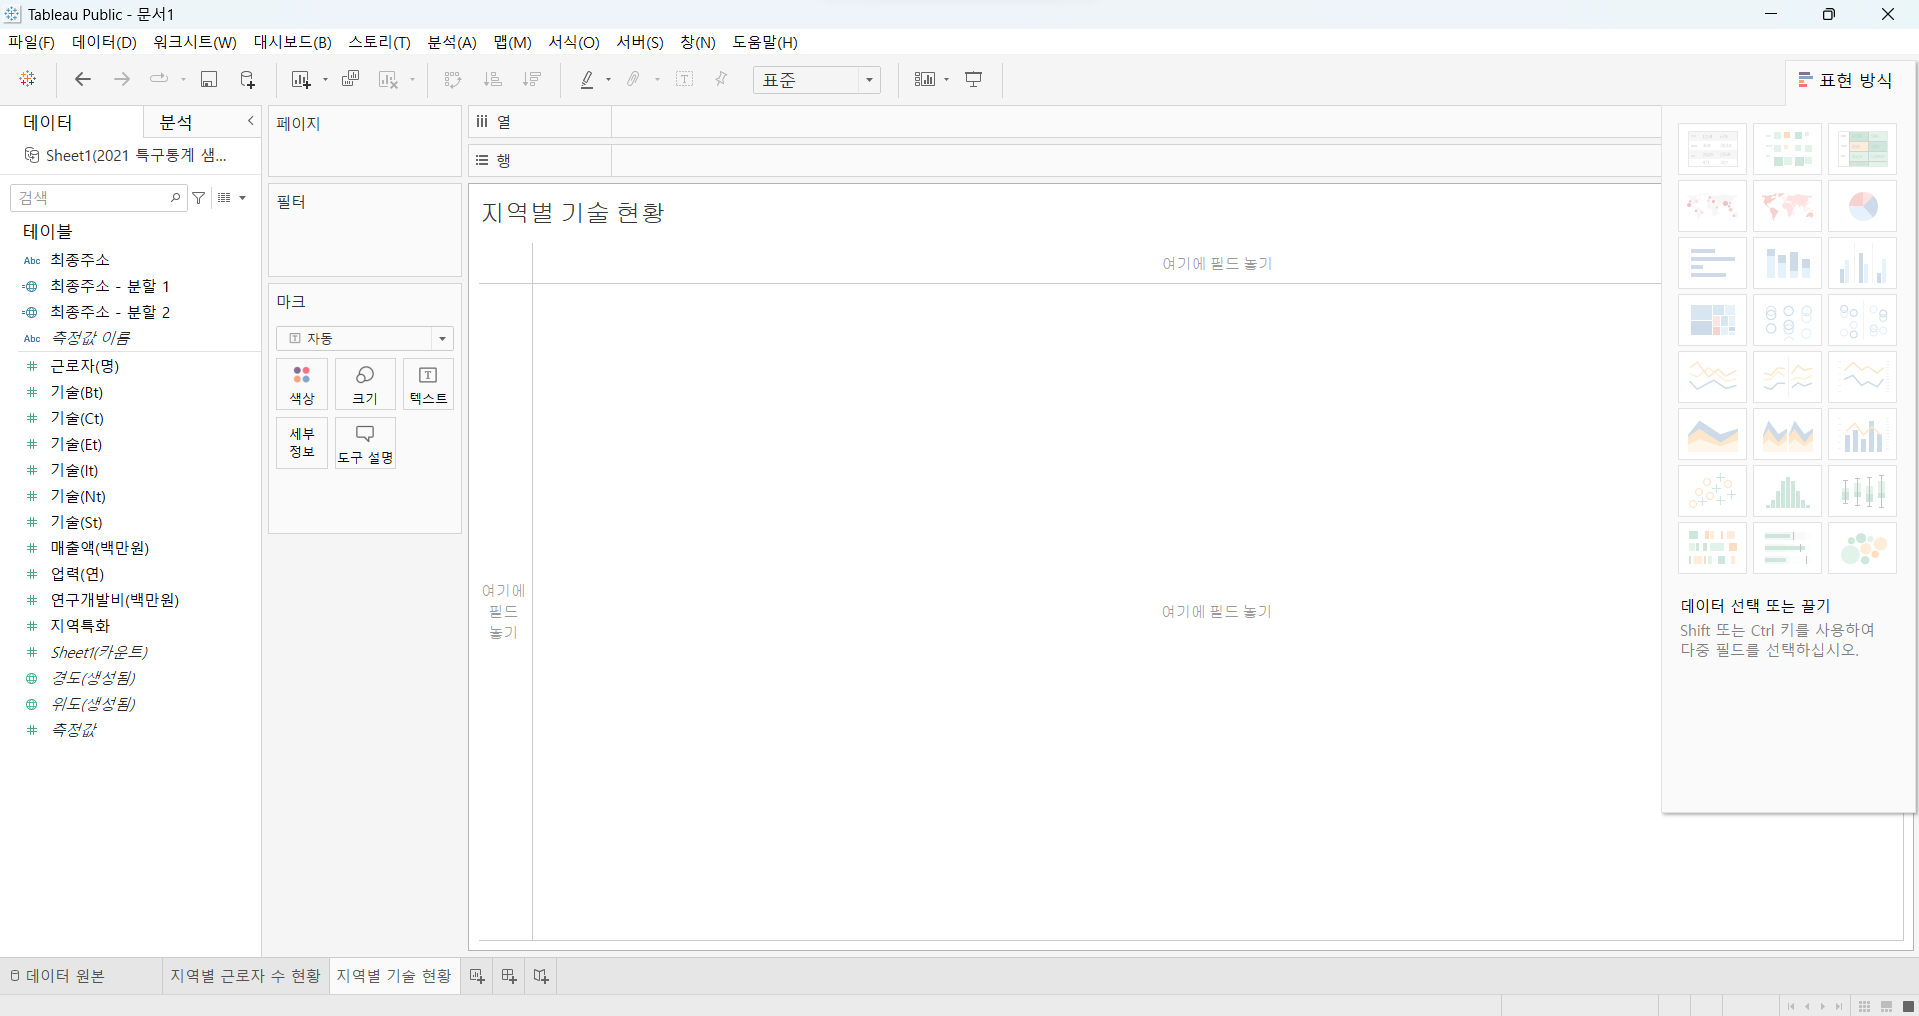Switch to 지역별 근로자 수 현황 sheet tab
This screenshot has width=1919, height=1016.
pyautogui.click(x=245, y=976)
